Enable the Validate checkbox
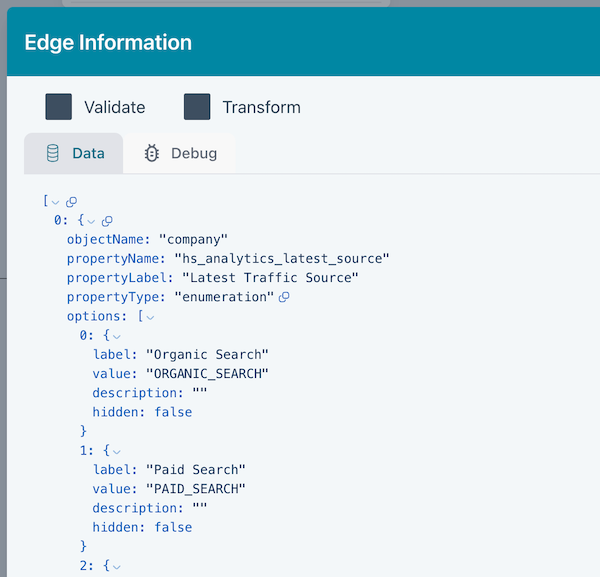This screenshot has width=600, height=577. (59, 107)
